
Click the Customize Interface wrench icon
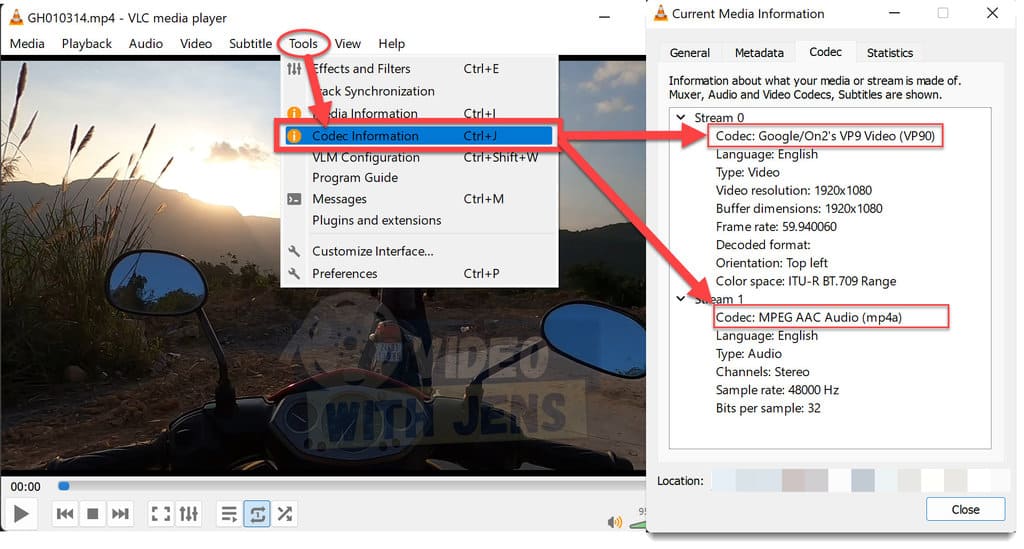tap(295, 251)
